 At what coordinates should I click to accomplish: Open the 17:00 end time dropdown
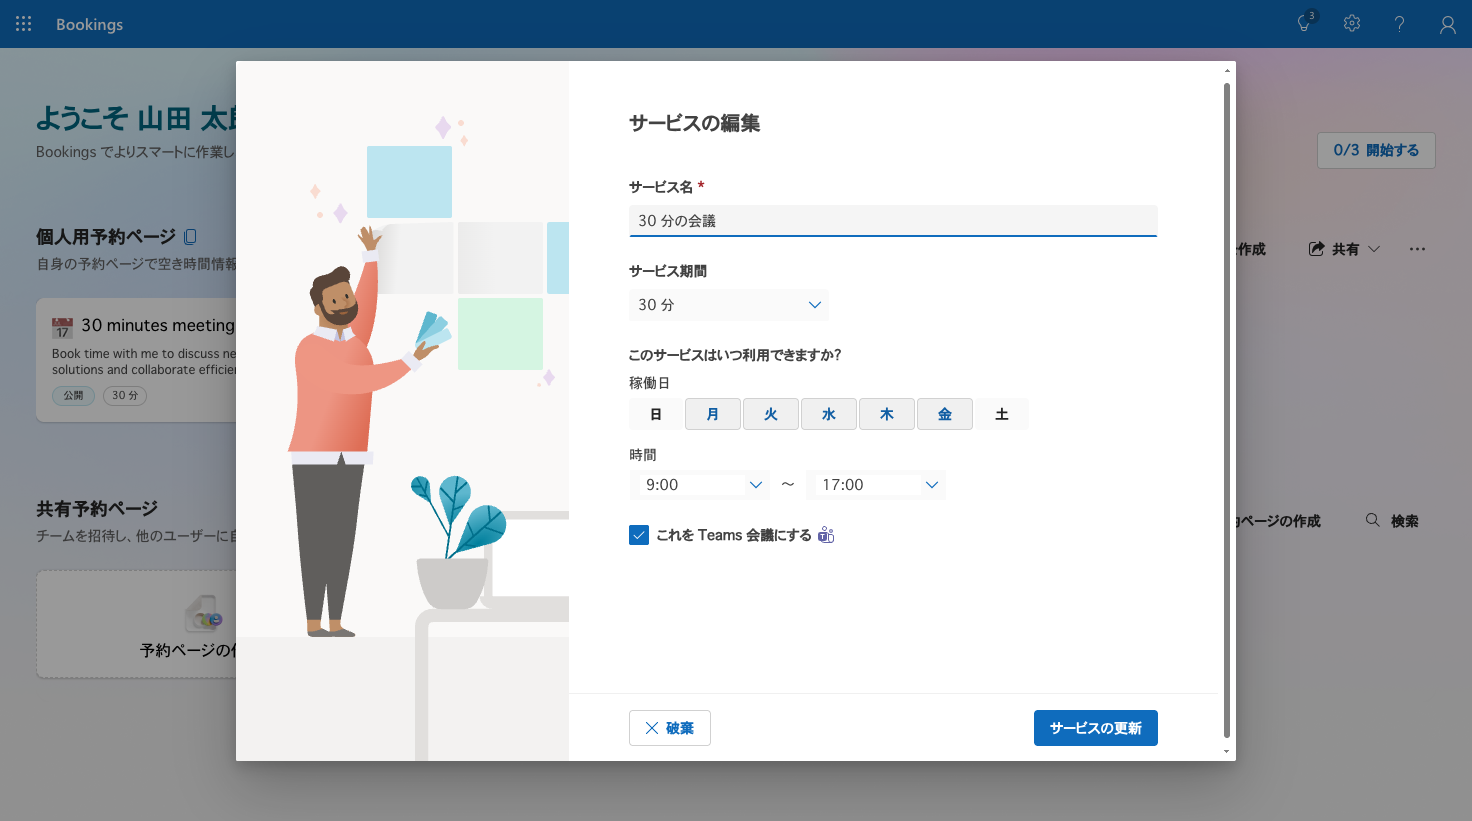click(x=876, y=485)
